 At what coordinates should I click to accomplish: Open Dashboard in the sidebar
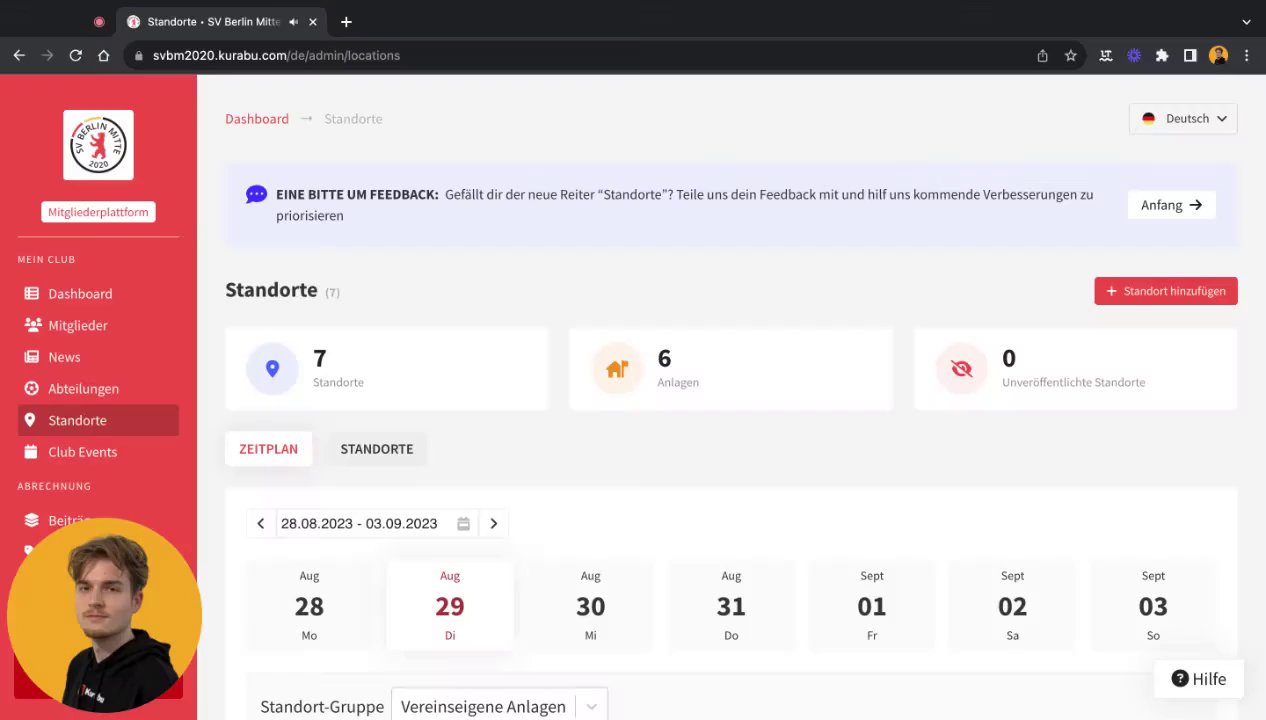[x=98, y=294]
